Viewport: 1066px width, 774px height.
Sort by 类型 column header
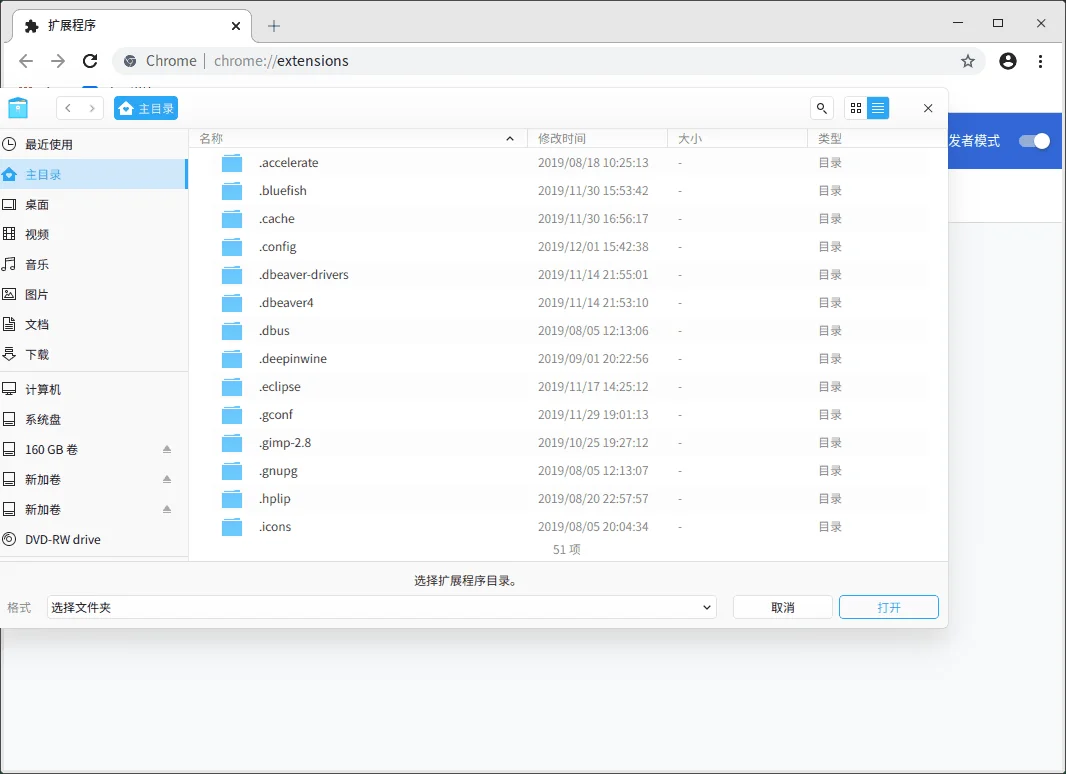pyautogui.click(x=877, y=138)
